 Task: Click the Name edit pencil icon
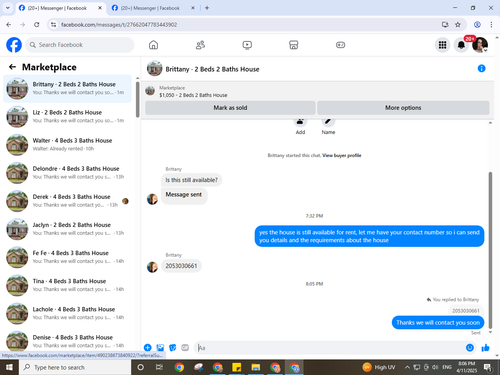point(328,122)
